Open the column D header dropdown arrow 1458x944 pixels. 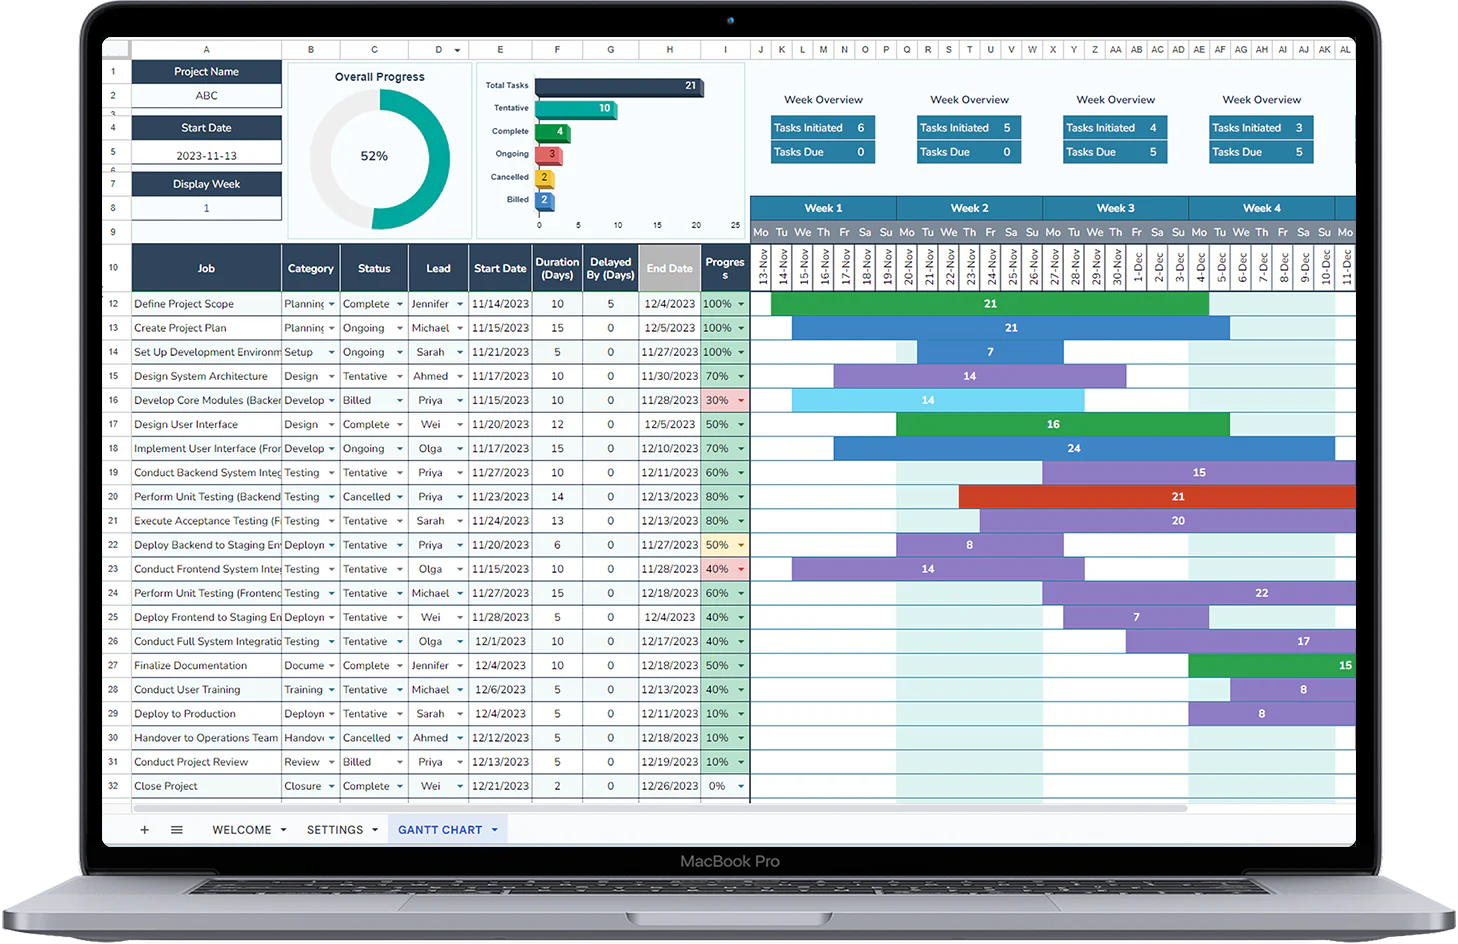(x=457, y=50)
